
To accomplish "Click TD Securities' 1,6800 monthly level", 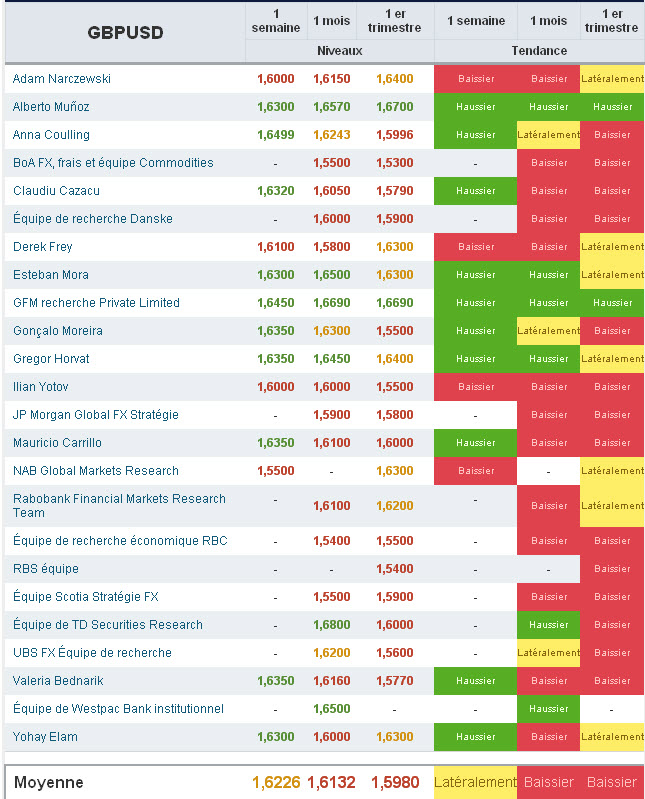I will (332, 625).
